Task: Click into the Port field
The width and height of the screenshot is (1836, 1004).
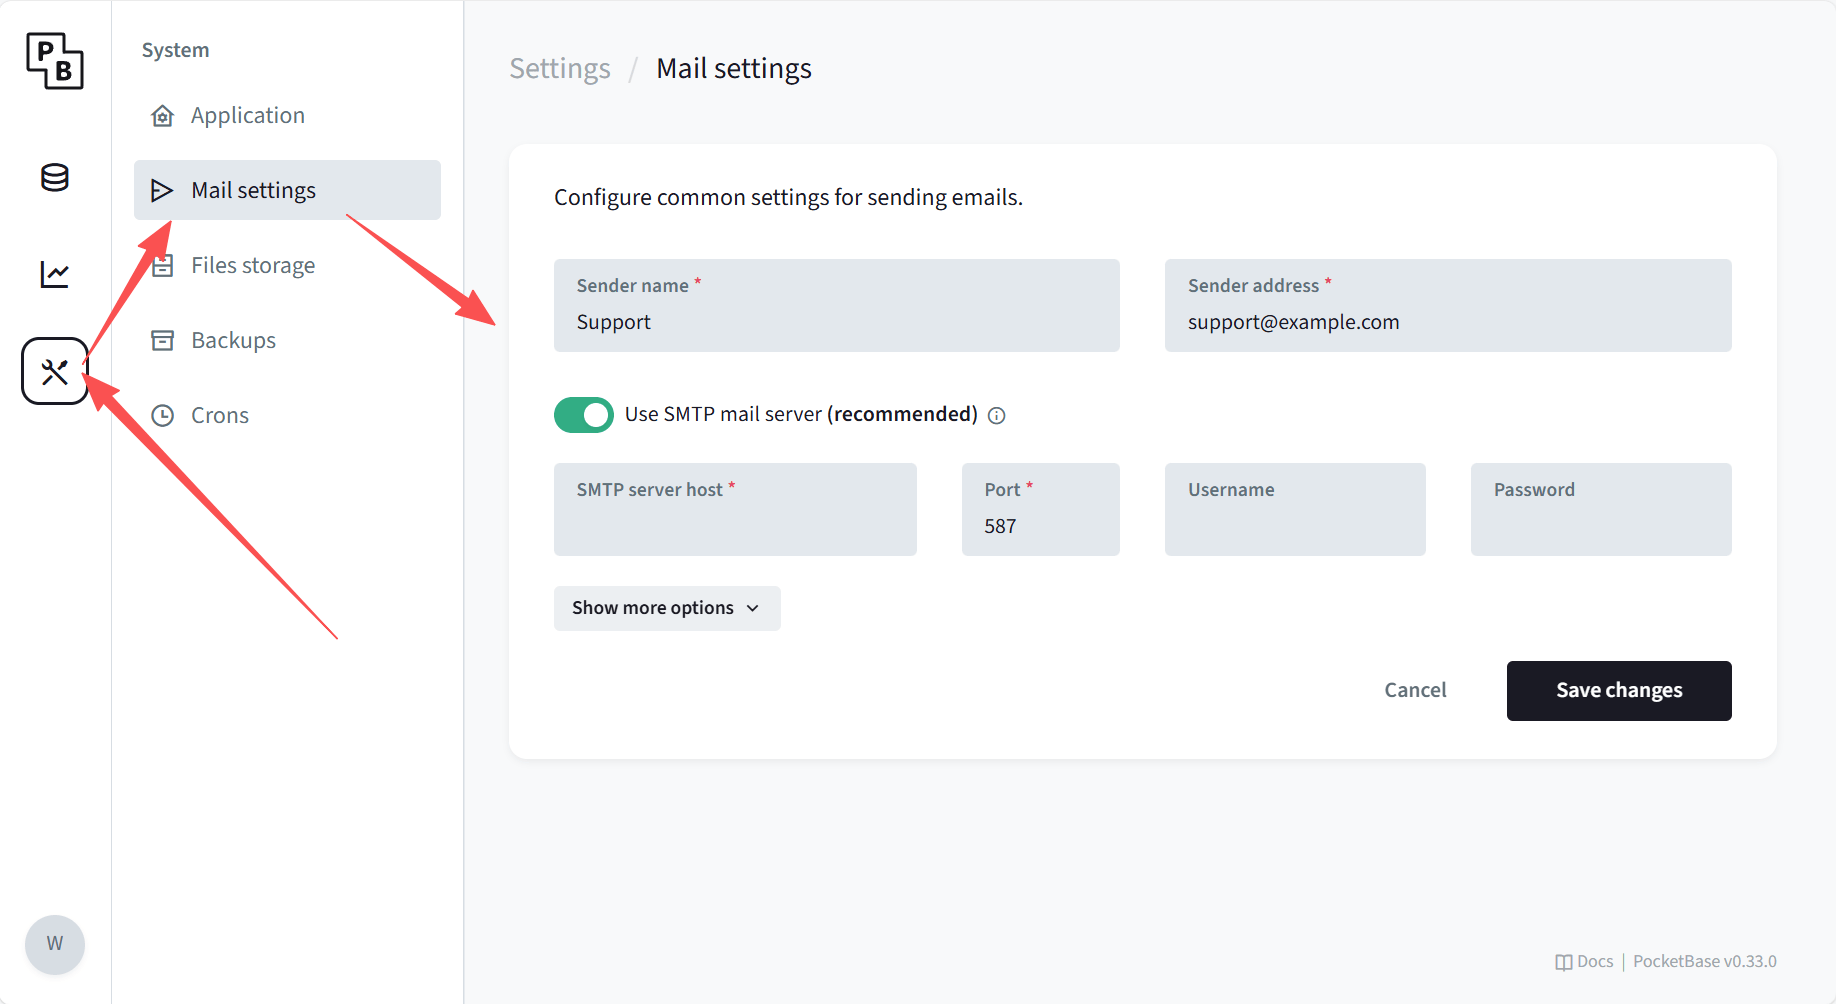Action: (x=1040, y=525)
